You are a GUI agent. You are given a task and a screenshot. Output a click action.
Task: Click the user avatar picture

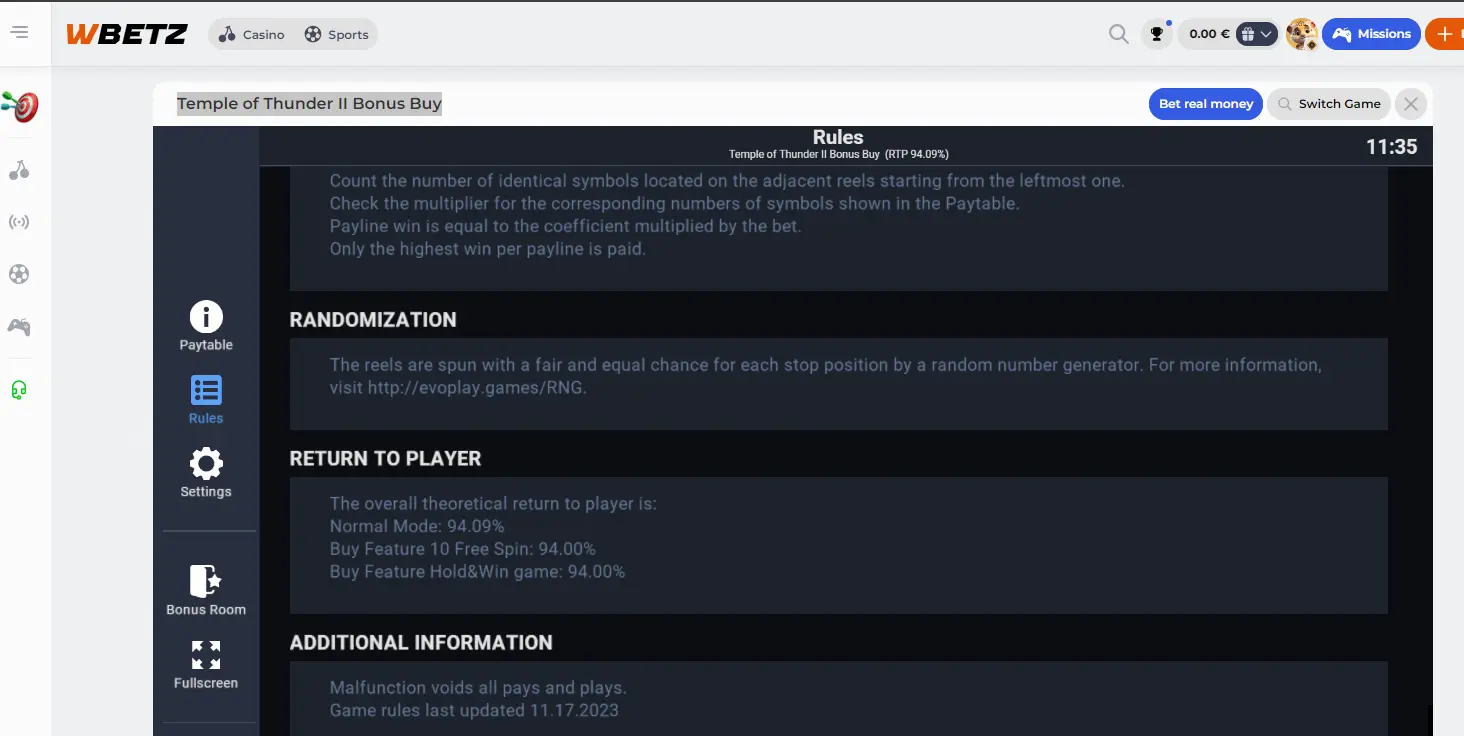pyautogui.click(x=1301, y=34)
